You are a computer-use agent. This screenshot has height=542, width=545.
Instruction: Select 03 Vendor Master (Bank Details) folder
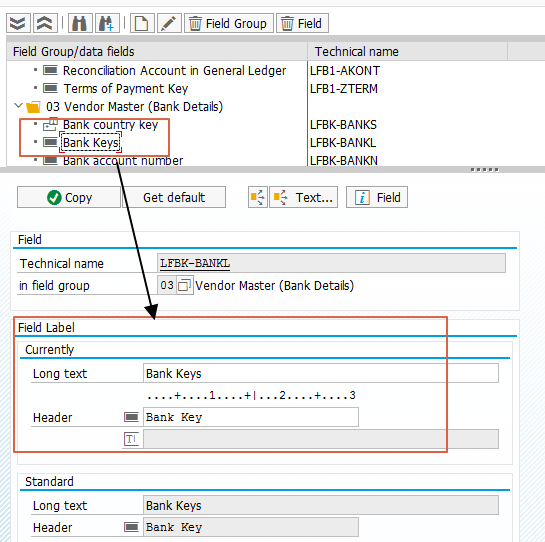[134, 106]
